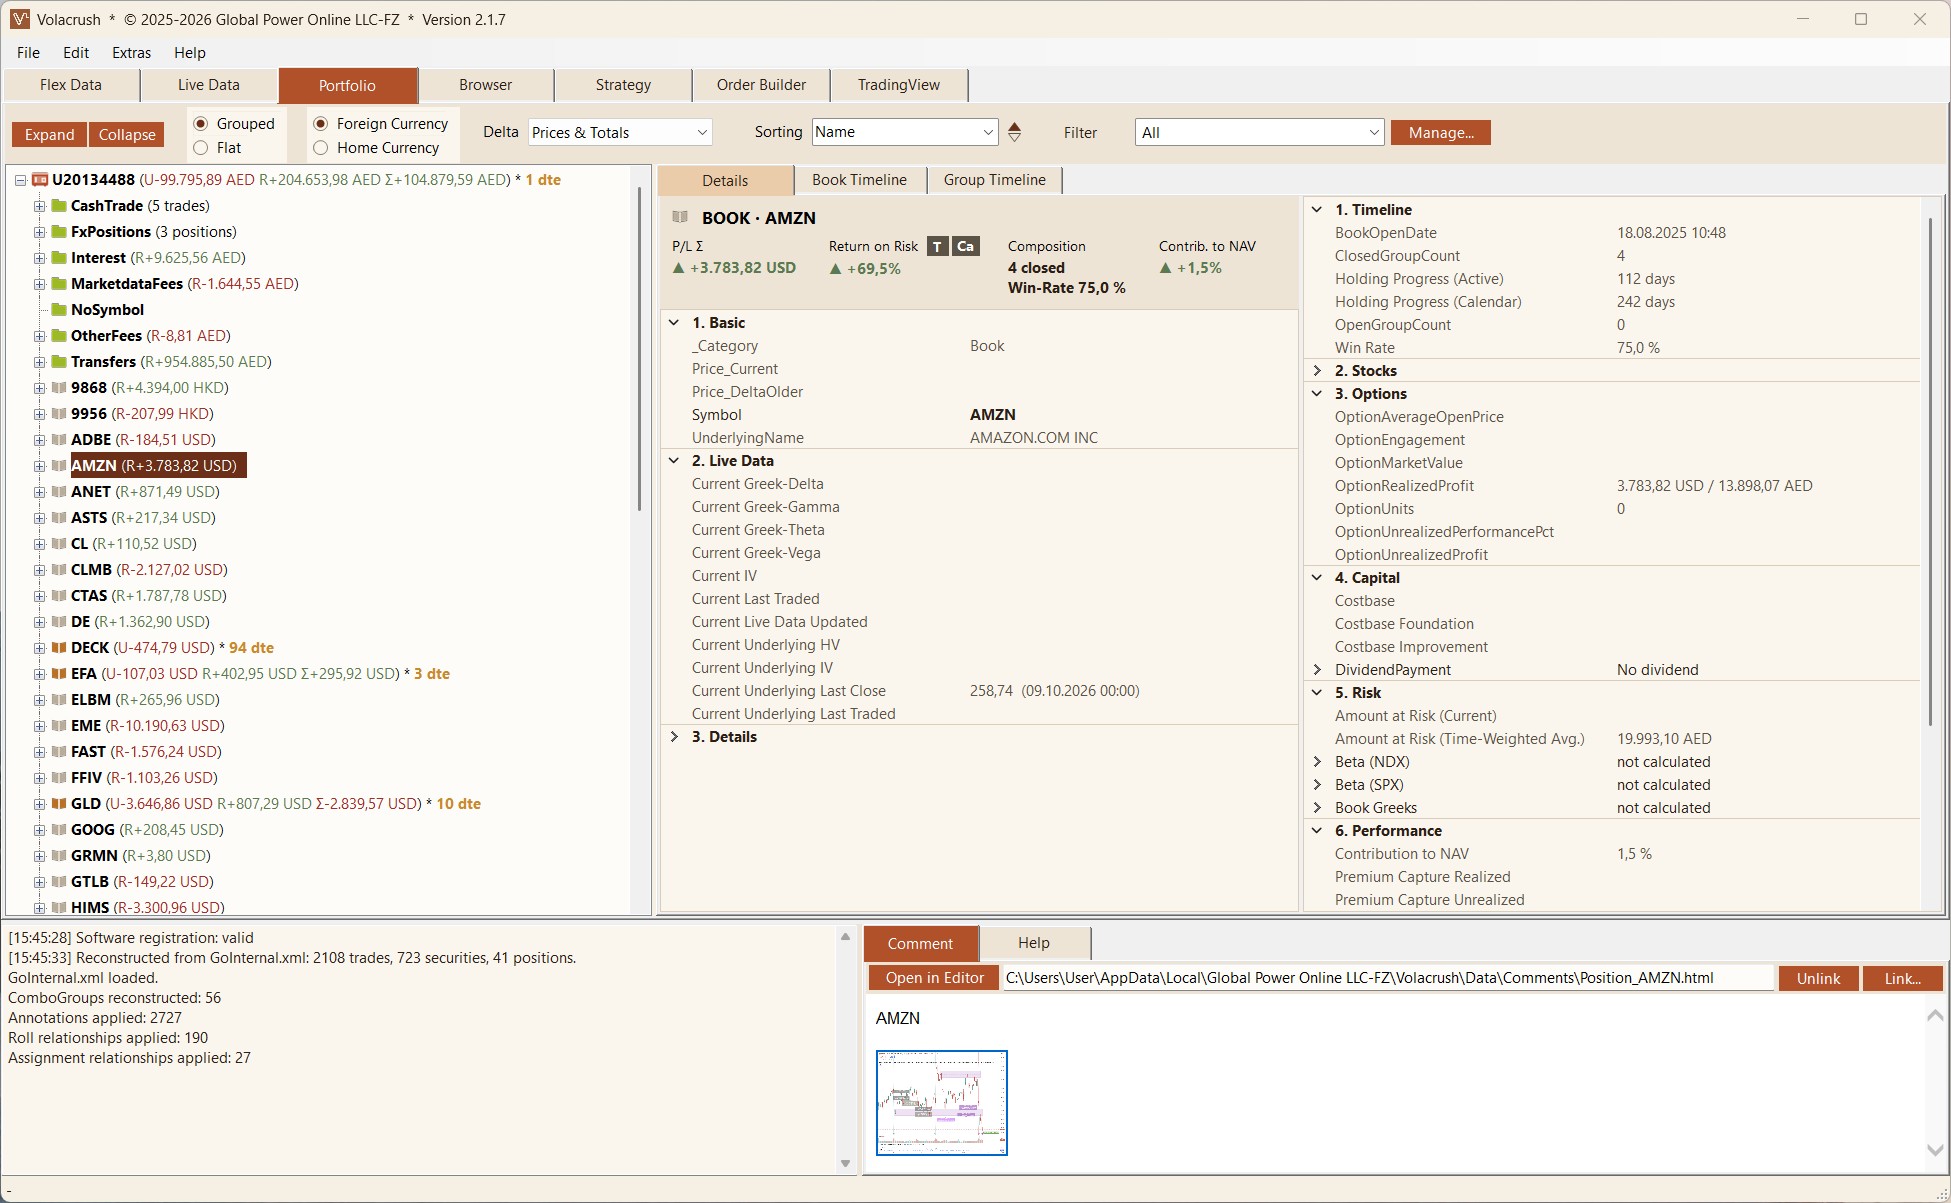
Task: Open the Filter All dropdown
Action: coord(1259,132)
